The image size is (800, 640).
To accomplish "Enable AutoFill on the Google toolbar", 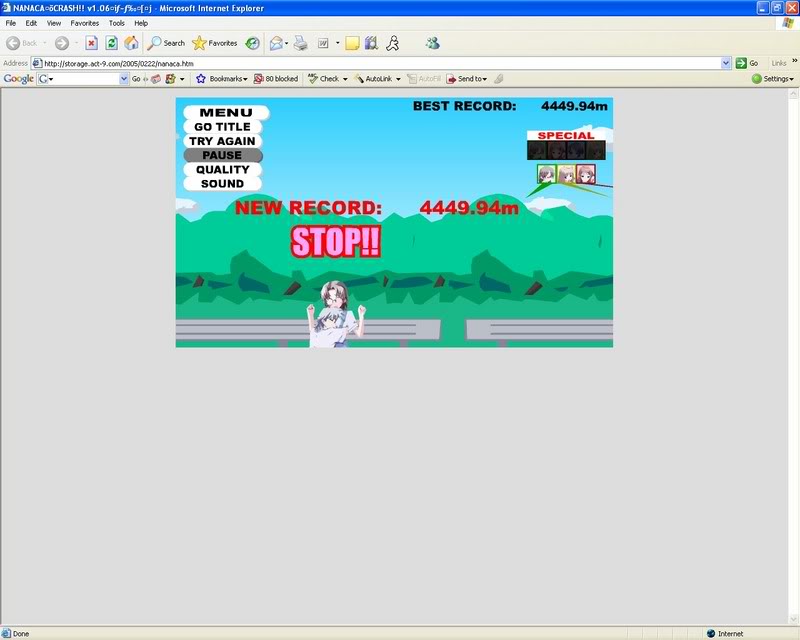I will click(x=430, y=77).
